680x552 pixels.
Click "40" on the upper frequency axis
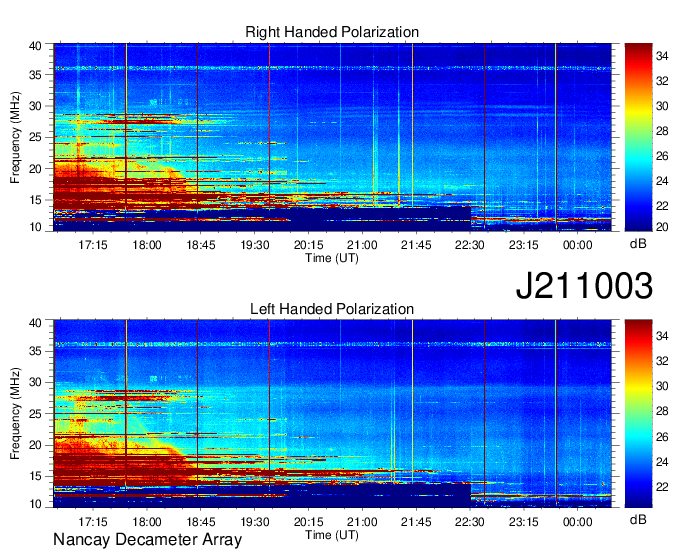tap(35, 46)
